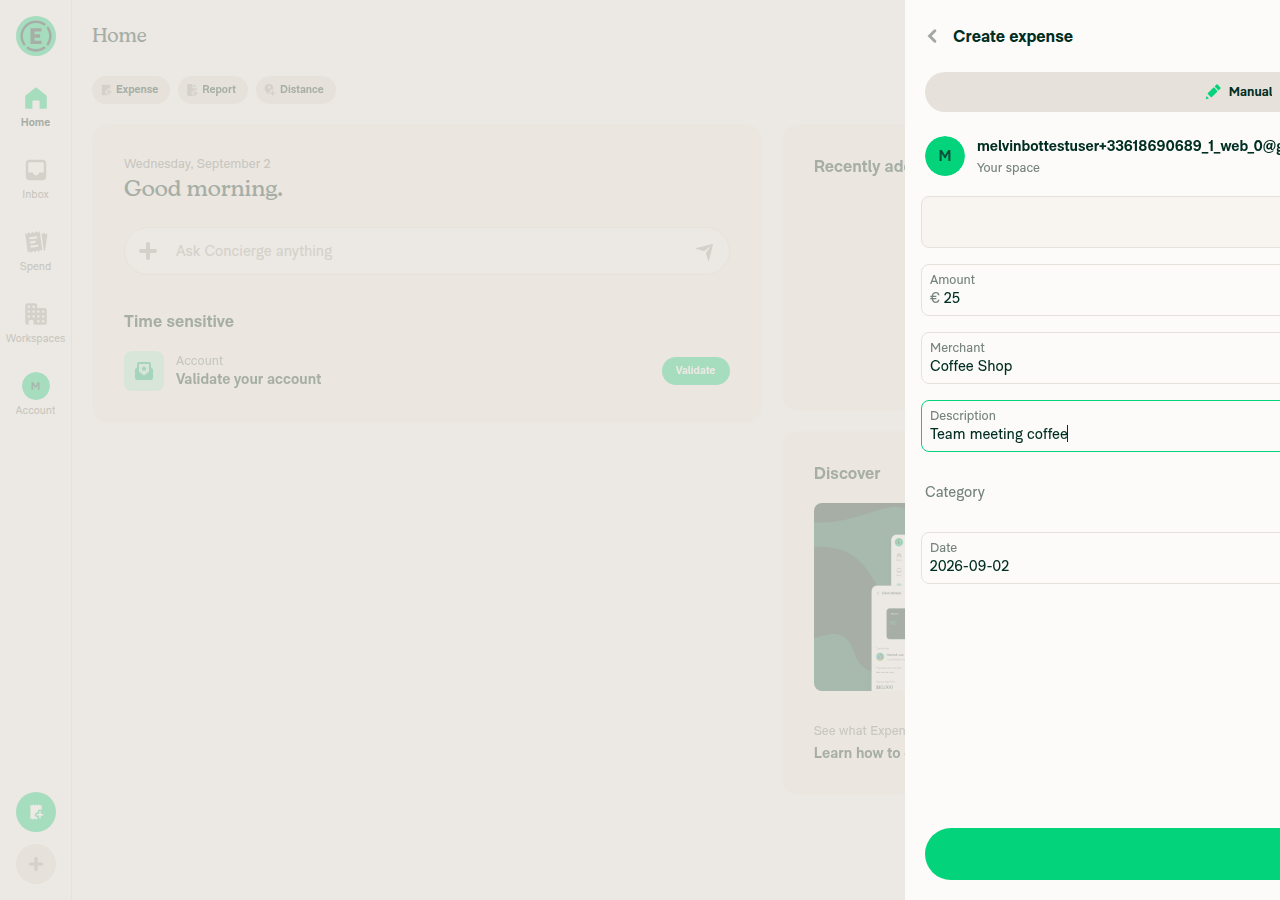This screenshot has width=1280, height=900.
Task: Click the Create expense panel title
Action: [x=1013, y=36]
